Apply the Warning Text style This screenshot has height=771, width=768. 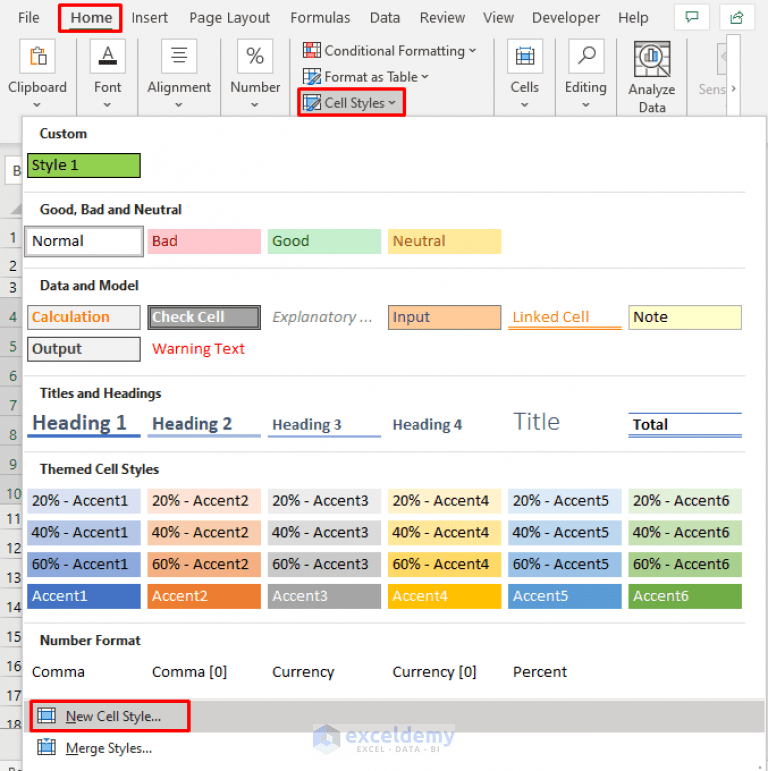[x=204, y=349]
